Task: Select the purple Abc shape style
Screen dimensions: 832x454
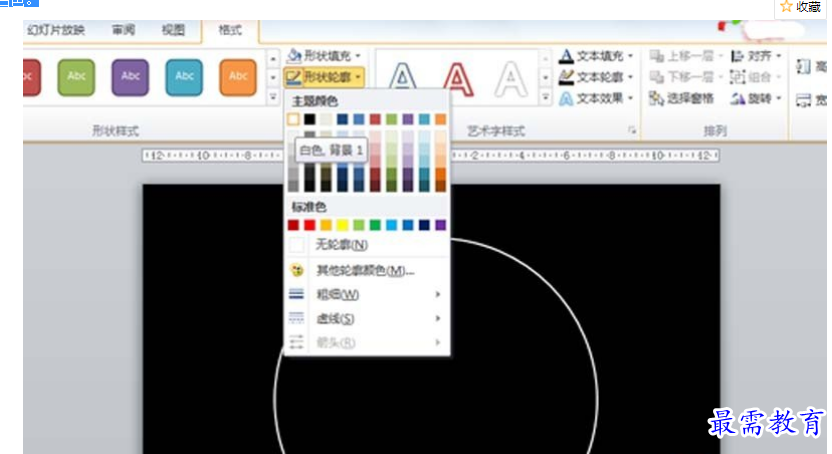Action: click(130, 77)
